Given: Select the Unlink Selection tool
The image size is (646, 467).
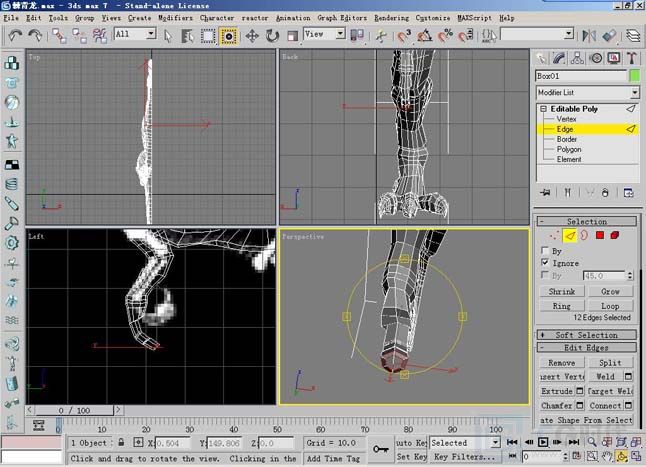Looking at the screenshot, I should 79,36.
